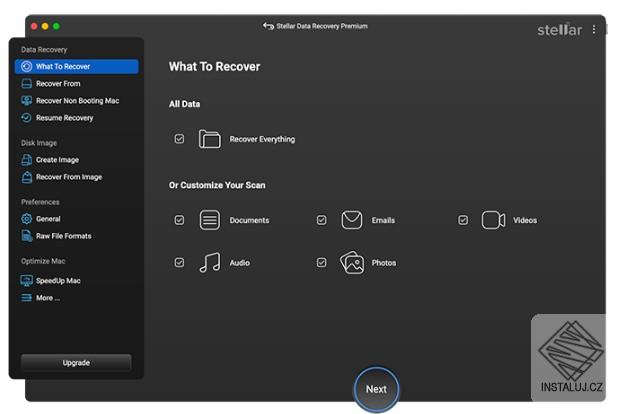622x414 pixels.
Task: Select What To Recover in the sidebar
Action: pyautogui.click(x=77, y=67)
